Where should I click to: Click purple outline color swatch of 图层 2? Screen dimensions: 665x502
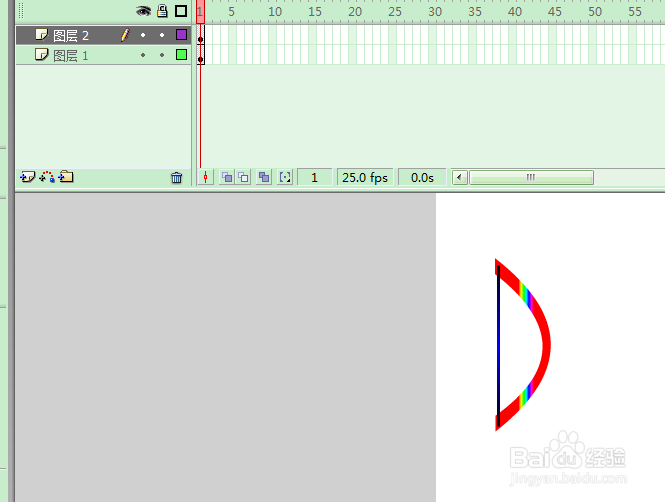(x=181, y=35)
